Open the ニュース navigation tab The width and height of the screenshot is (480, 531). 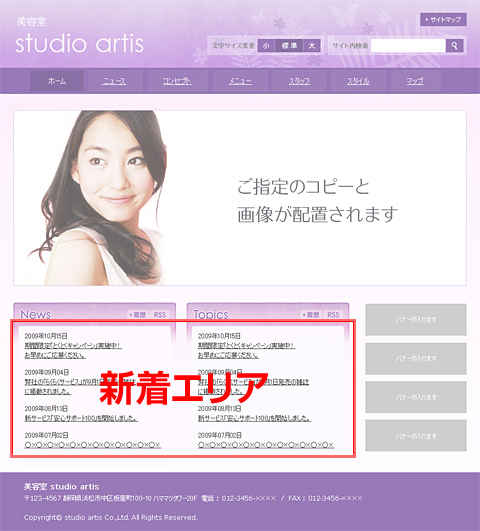click(114, 81)
